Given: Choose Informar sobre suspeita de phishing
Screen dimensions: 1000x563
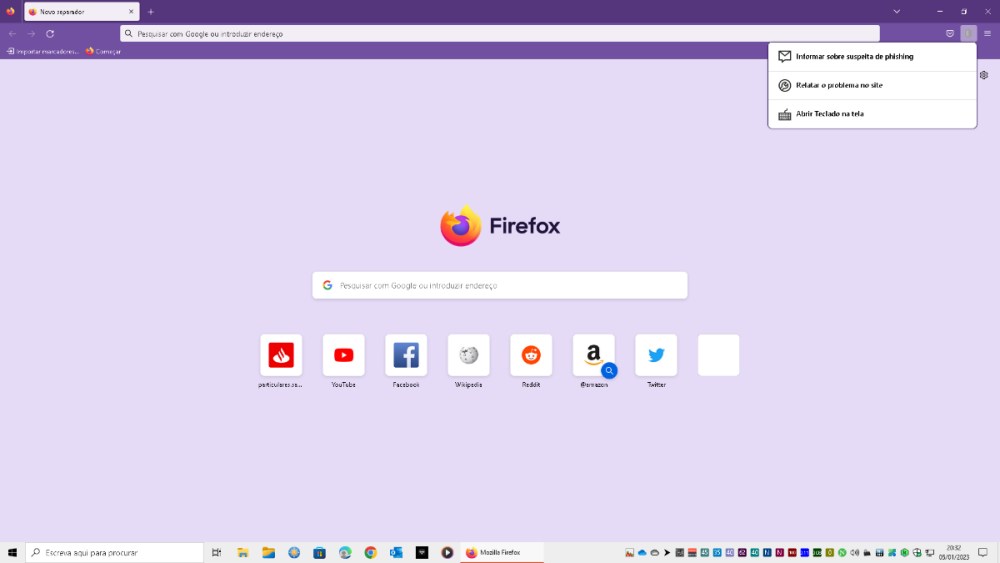Looking at the screenshot, I should click(872, 57).
